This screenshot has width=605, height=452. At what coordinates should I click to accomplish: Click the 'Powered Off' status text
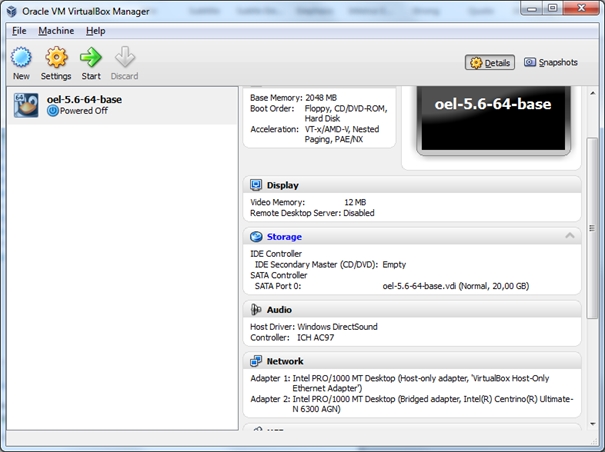pyautogui.click(x=84, y=111)
